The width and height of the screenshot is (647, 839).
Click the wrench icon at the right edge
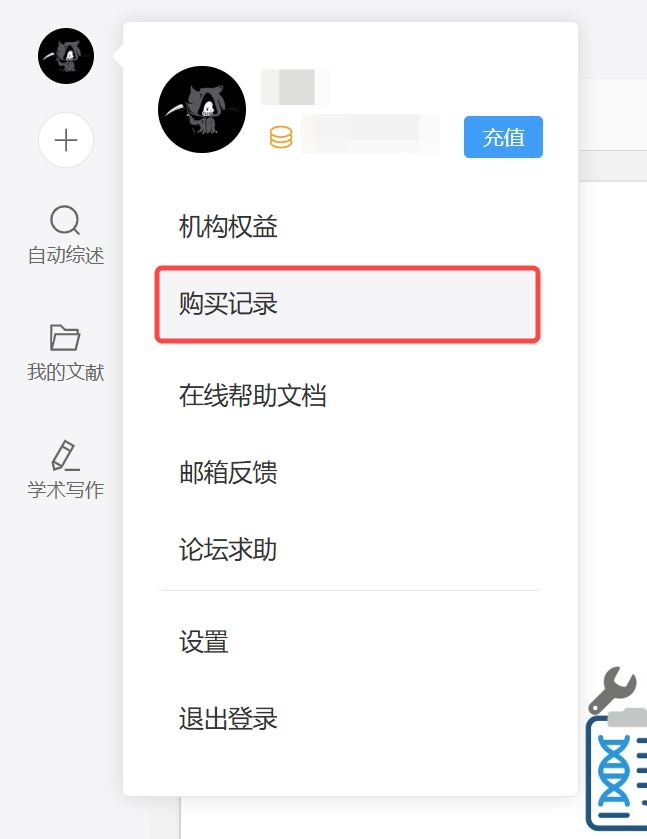click(x=613, y=690)
